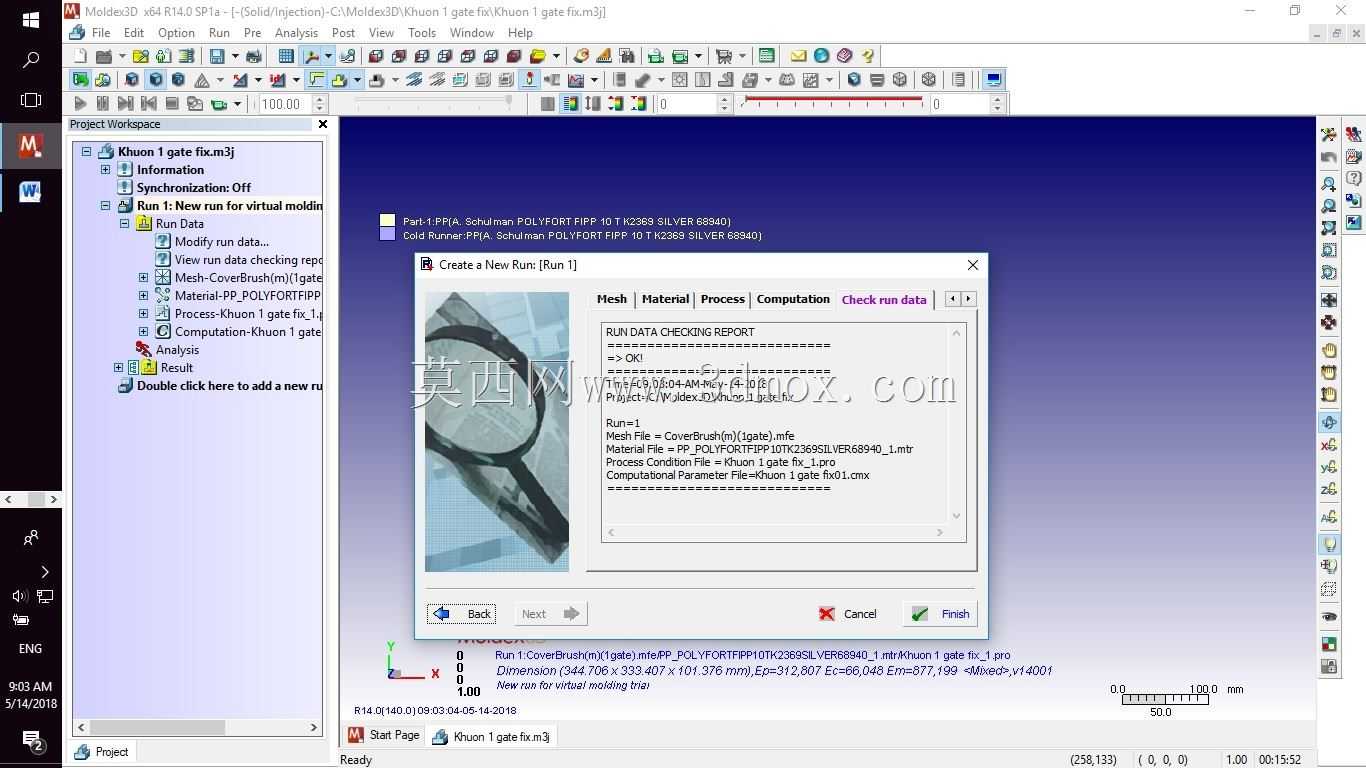Switch to the Computation tab in dialog
Image resolution: width=1366 pixels, height=768 pixels.
click(793, 299)
